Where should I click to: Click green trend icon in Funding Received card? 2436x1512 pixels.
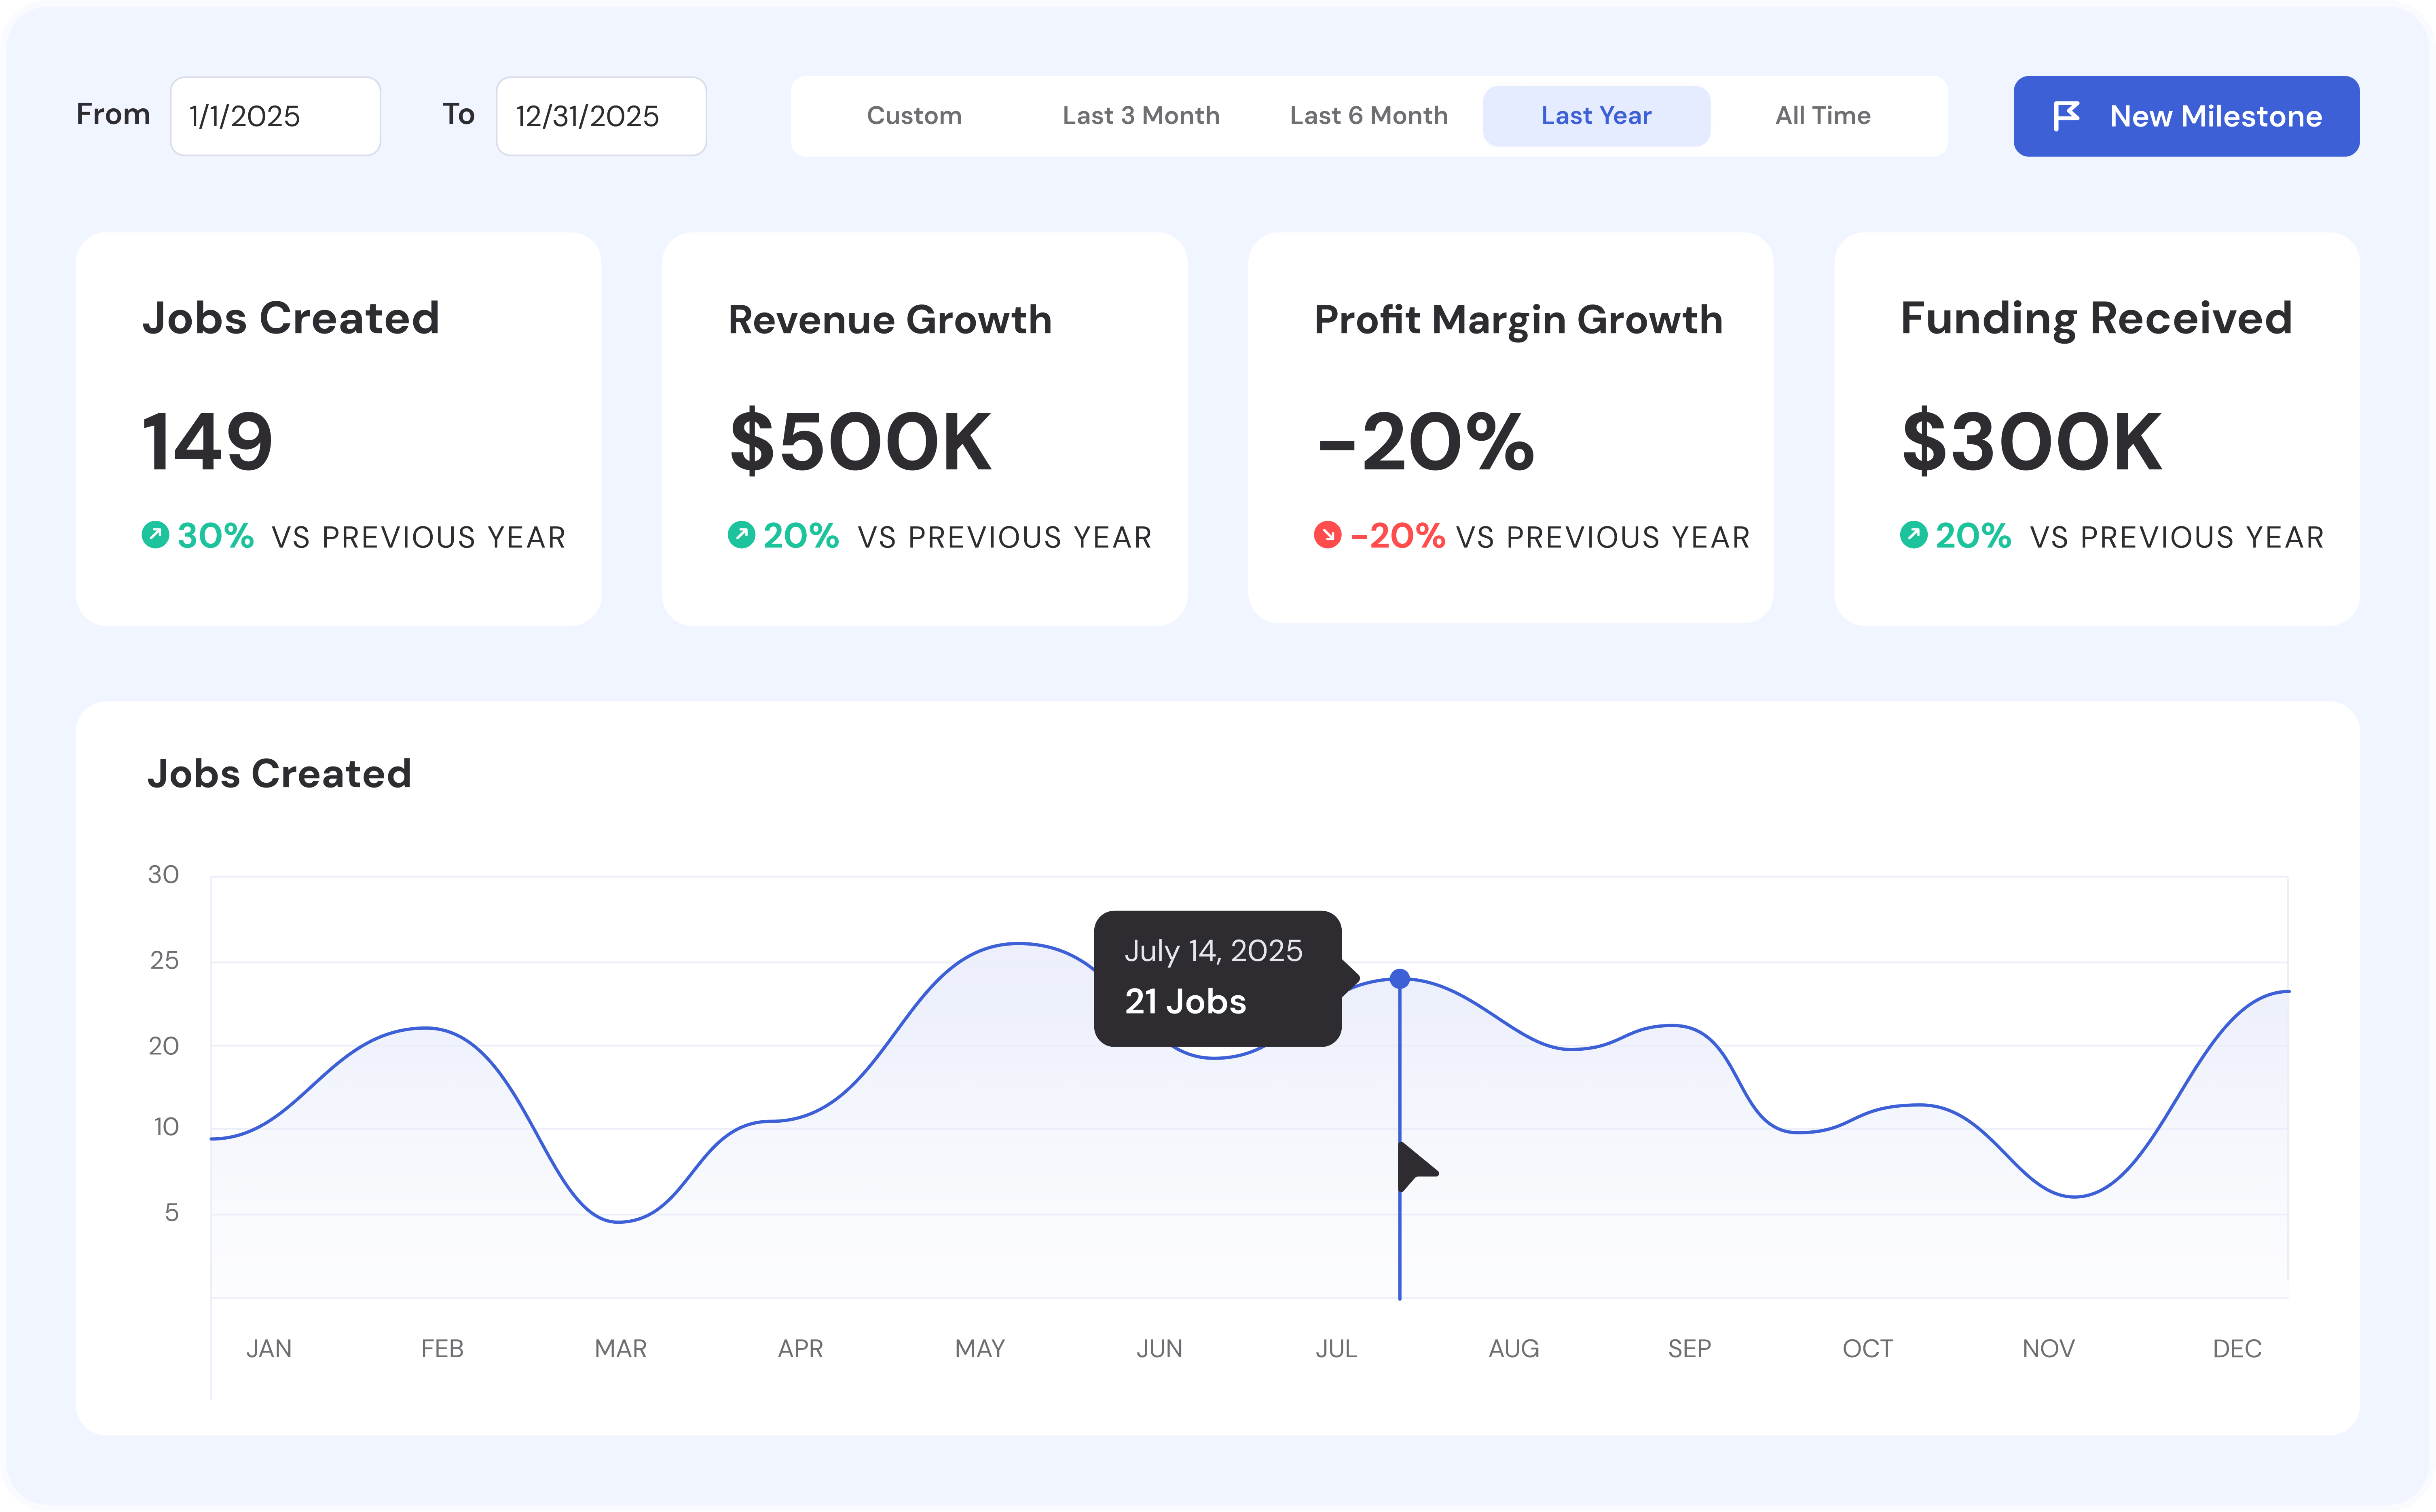coord(1913,535)
